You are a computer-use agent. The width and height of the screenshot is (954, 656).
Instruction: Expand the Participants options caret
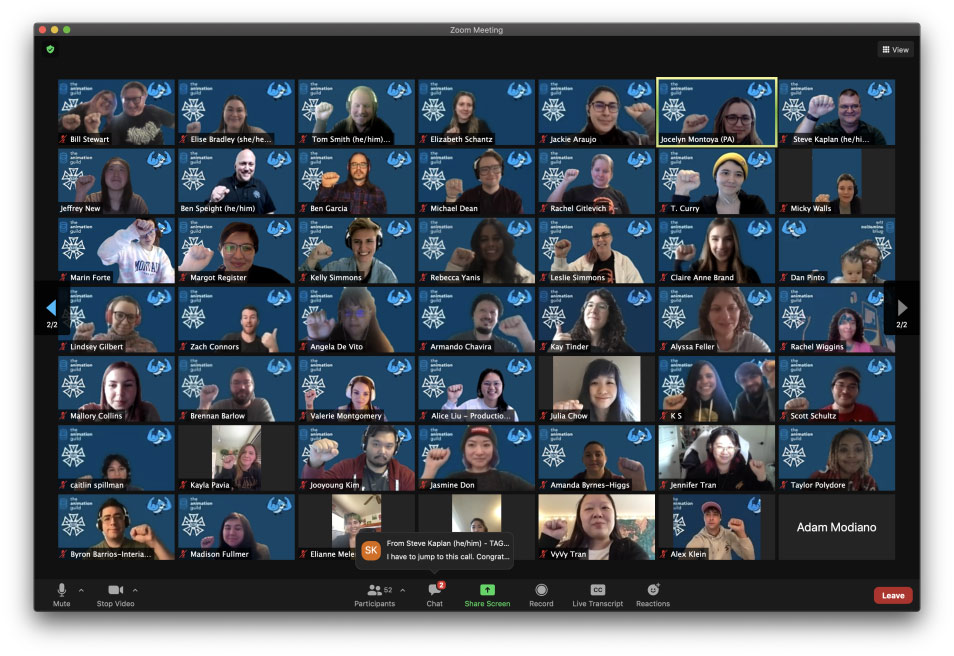(x=403, y=590)
